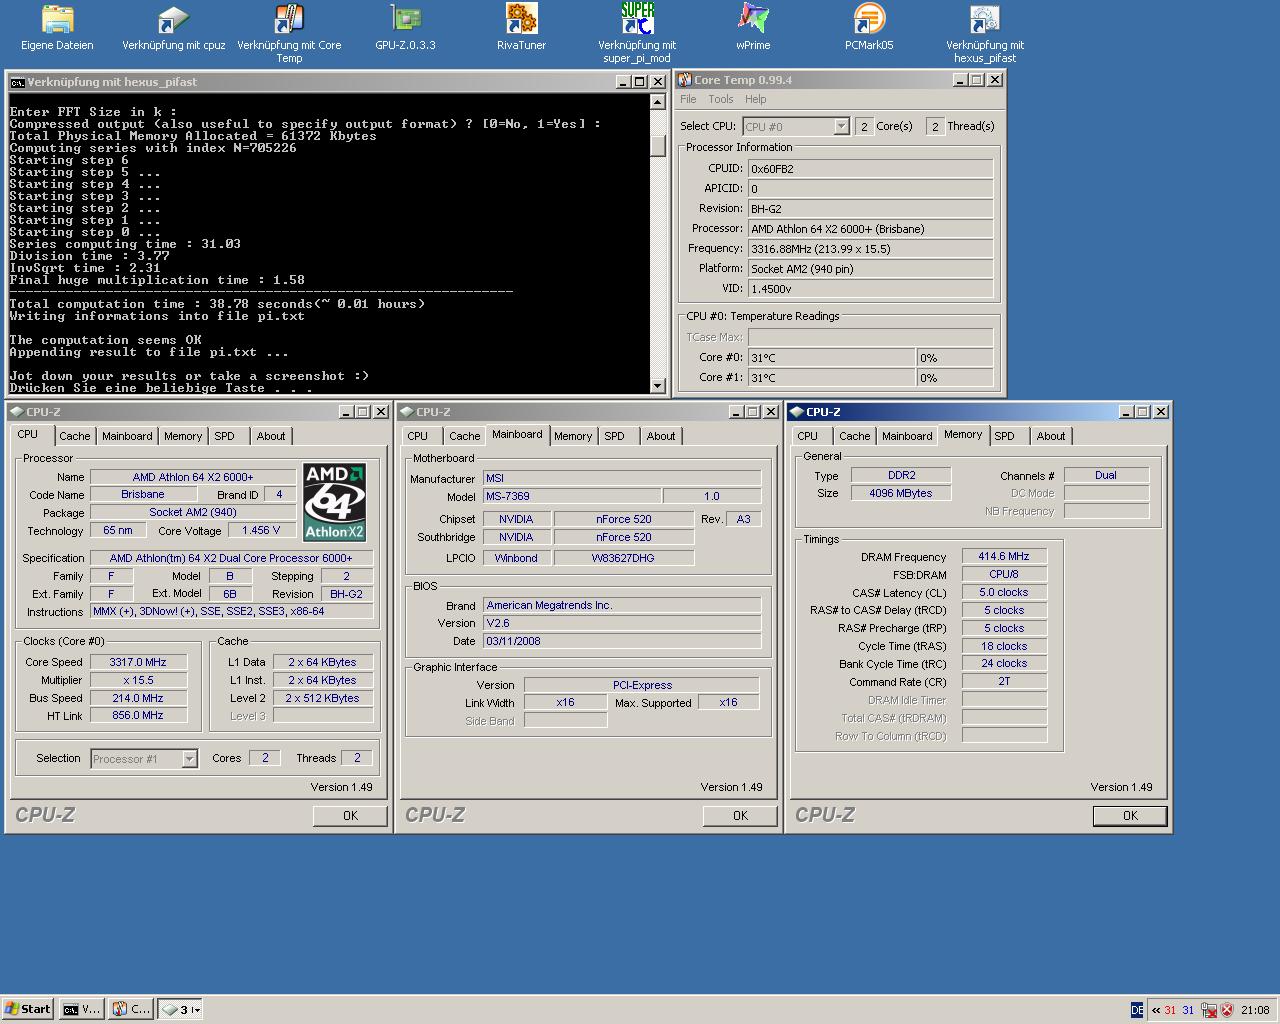Open Help menu in Core Temp
The image size is (1280, 1024).
(756, 99)
